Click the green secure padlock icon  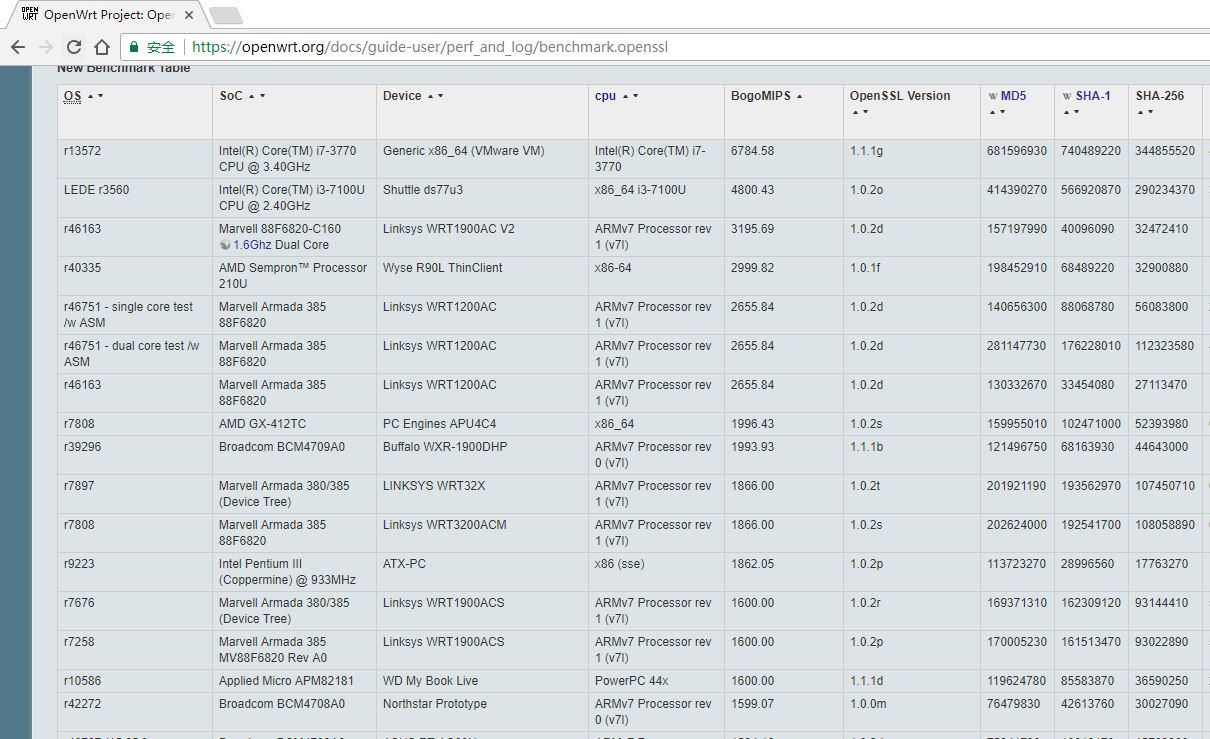coord(134,47)
